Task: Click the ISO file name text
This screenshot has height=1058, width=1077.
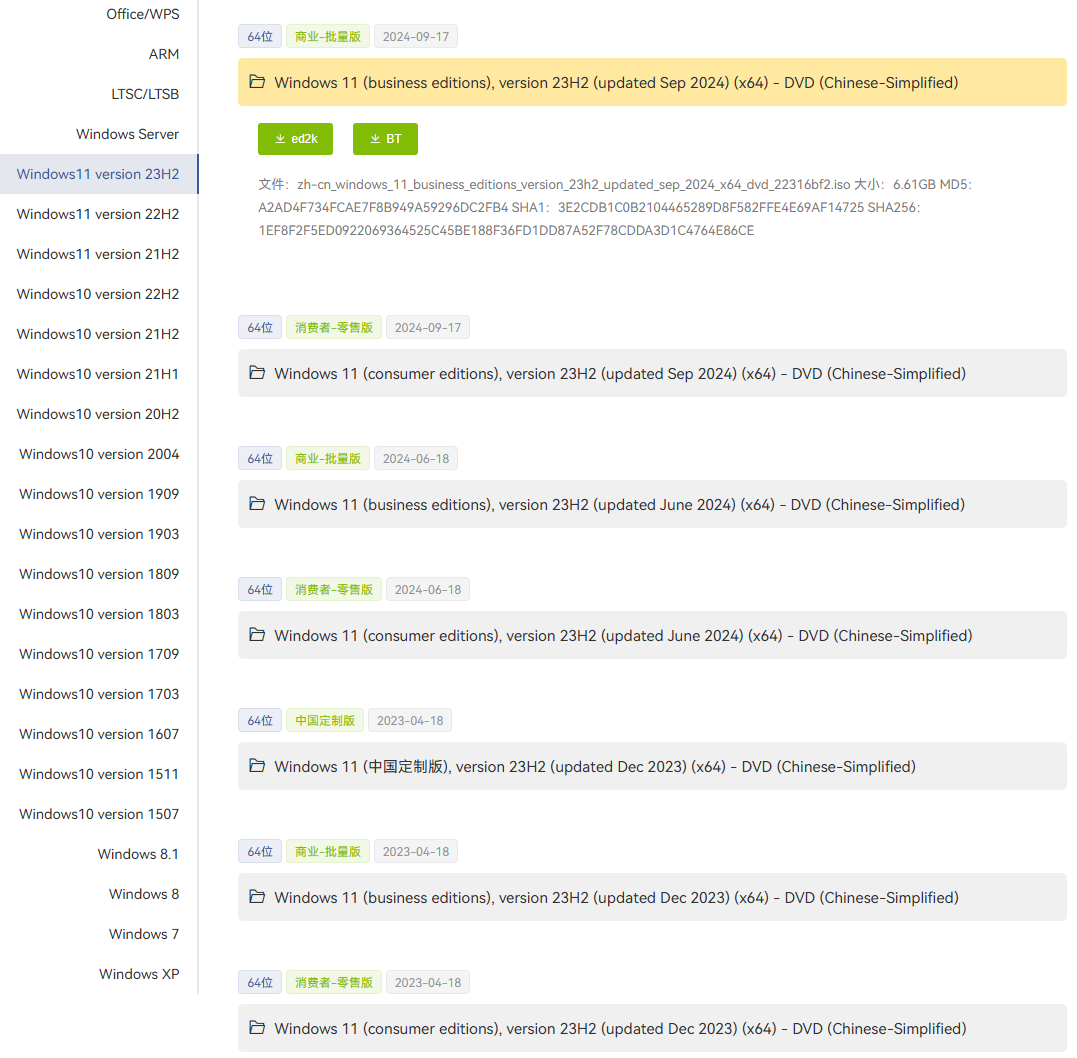Action: click(574, 184)
